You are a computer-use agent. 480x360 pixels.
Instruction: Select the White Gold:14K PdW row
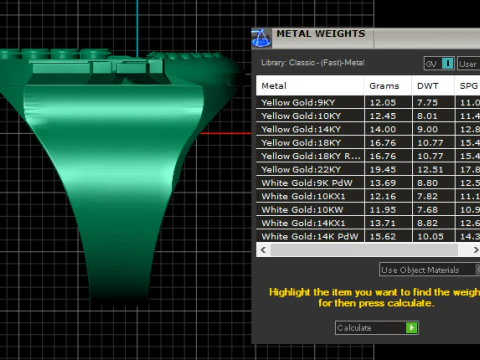[x=368, y=236]
